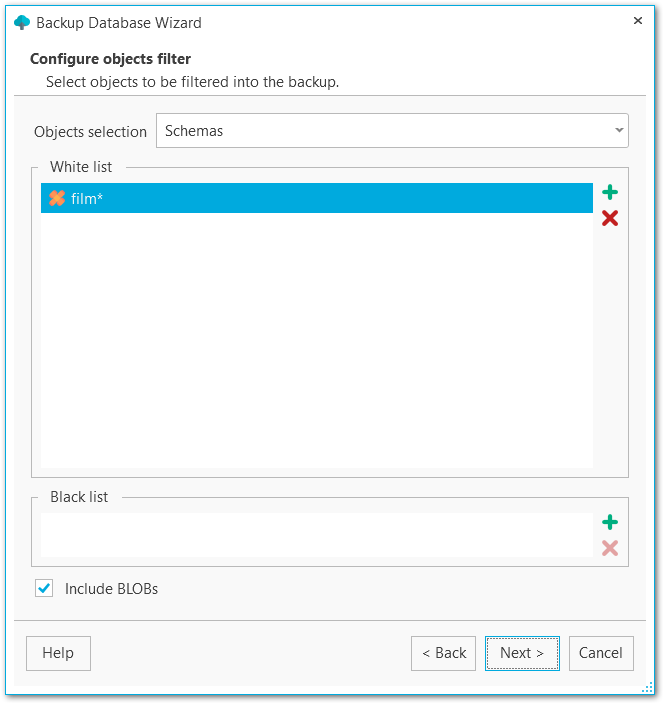
Task: Remove the selected White list entry with the red X
Action: tap(610, 218)
